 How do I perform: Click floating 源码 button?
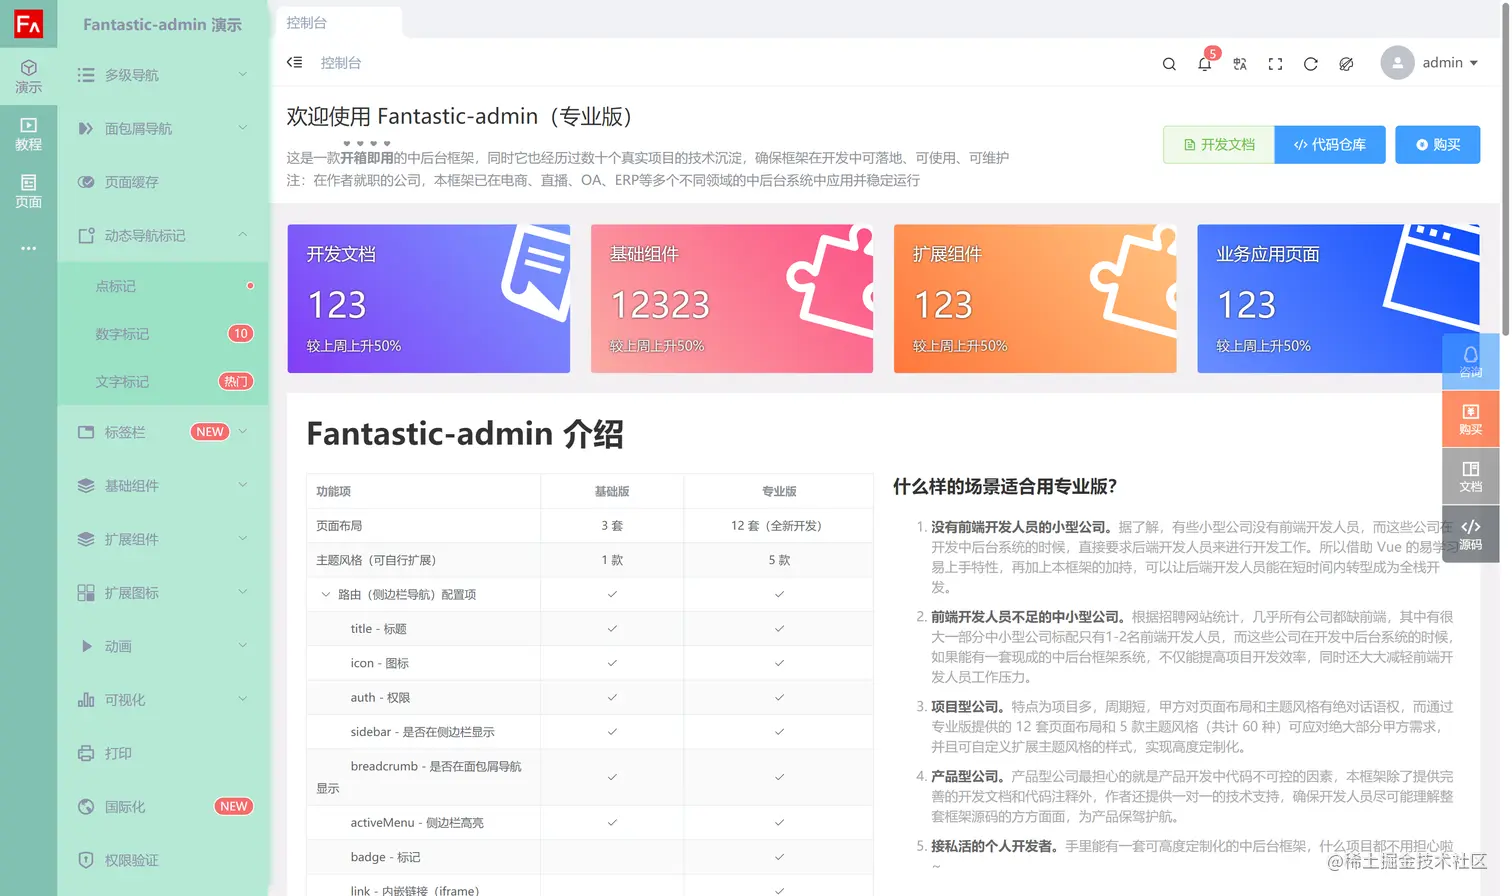point(1470,534)
